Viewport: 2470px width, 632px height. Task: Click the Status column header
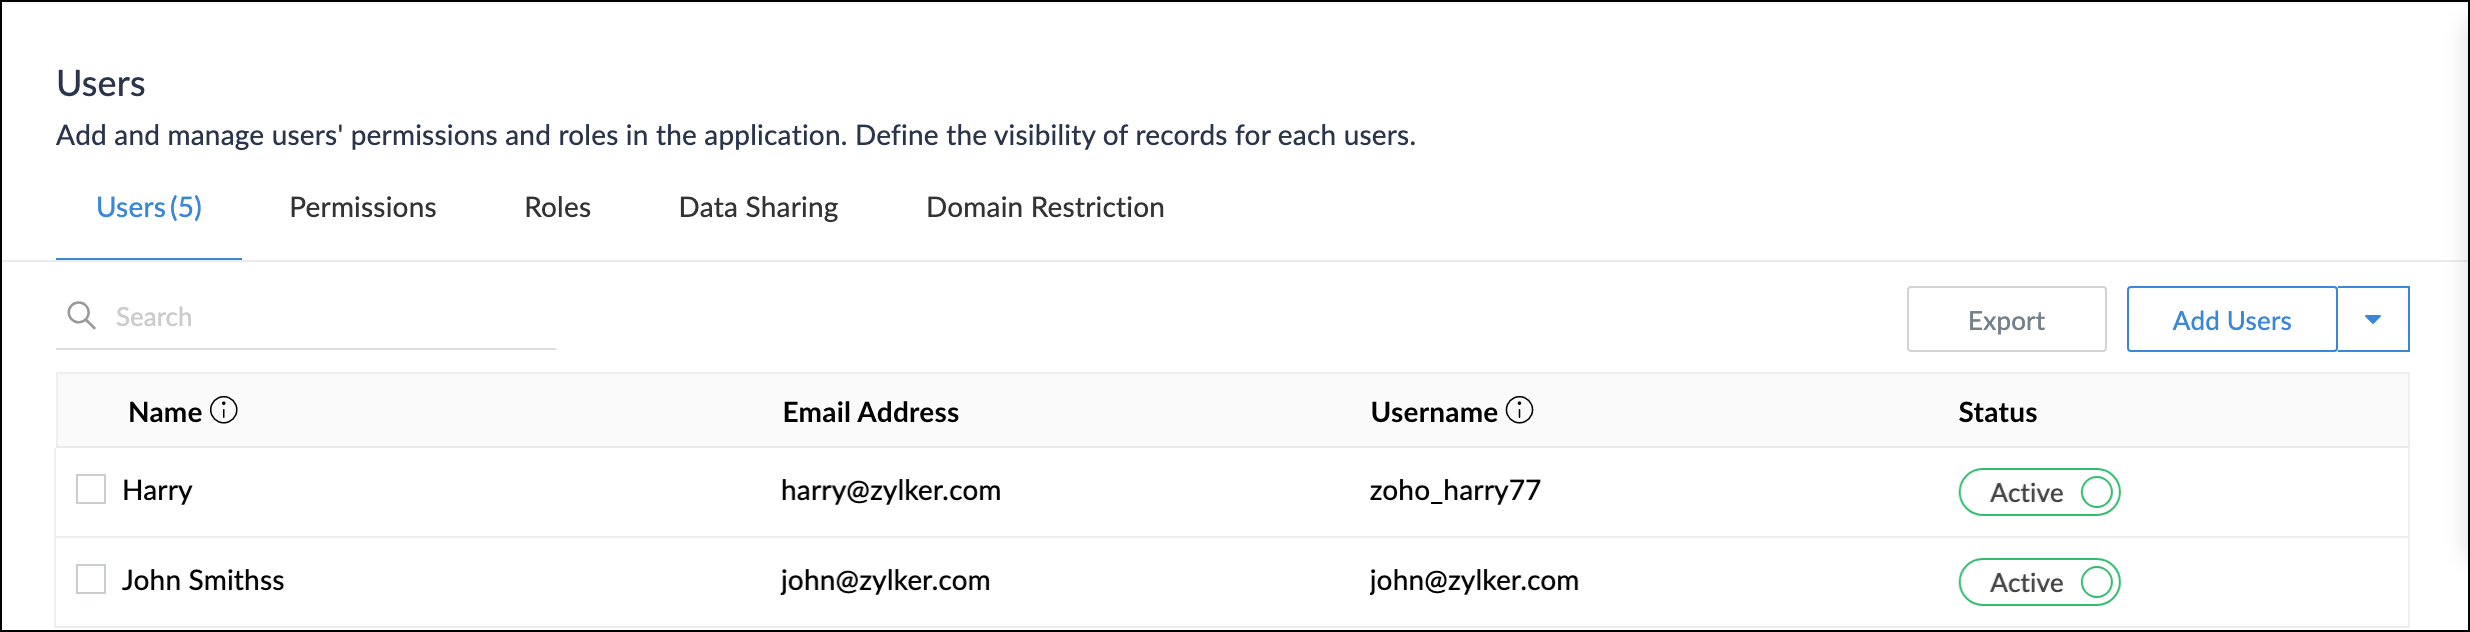click(x=1997, y=412)
